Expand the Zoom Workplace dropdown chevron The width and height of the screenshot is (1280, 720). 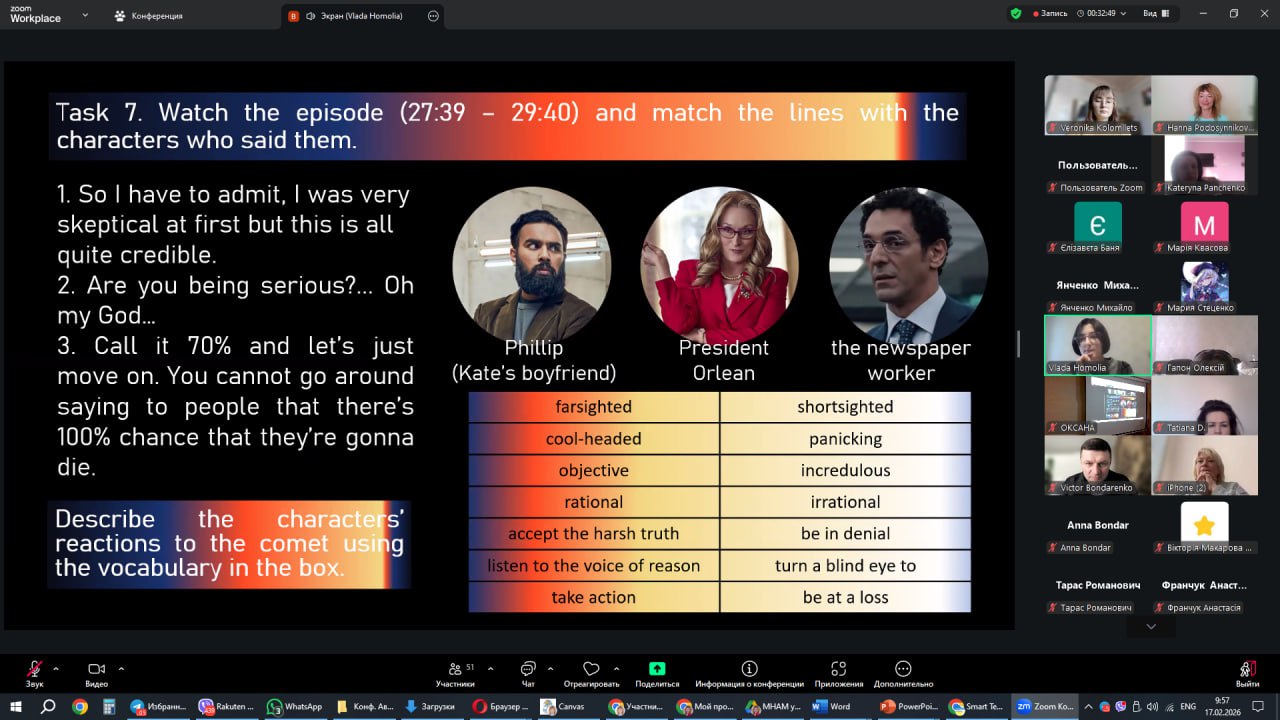coord(84,15)
